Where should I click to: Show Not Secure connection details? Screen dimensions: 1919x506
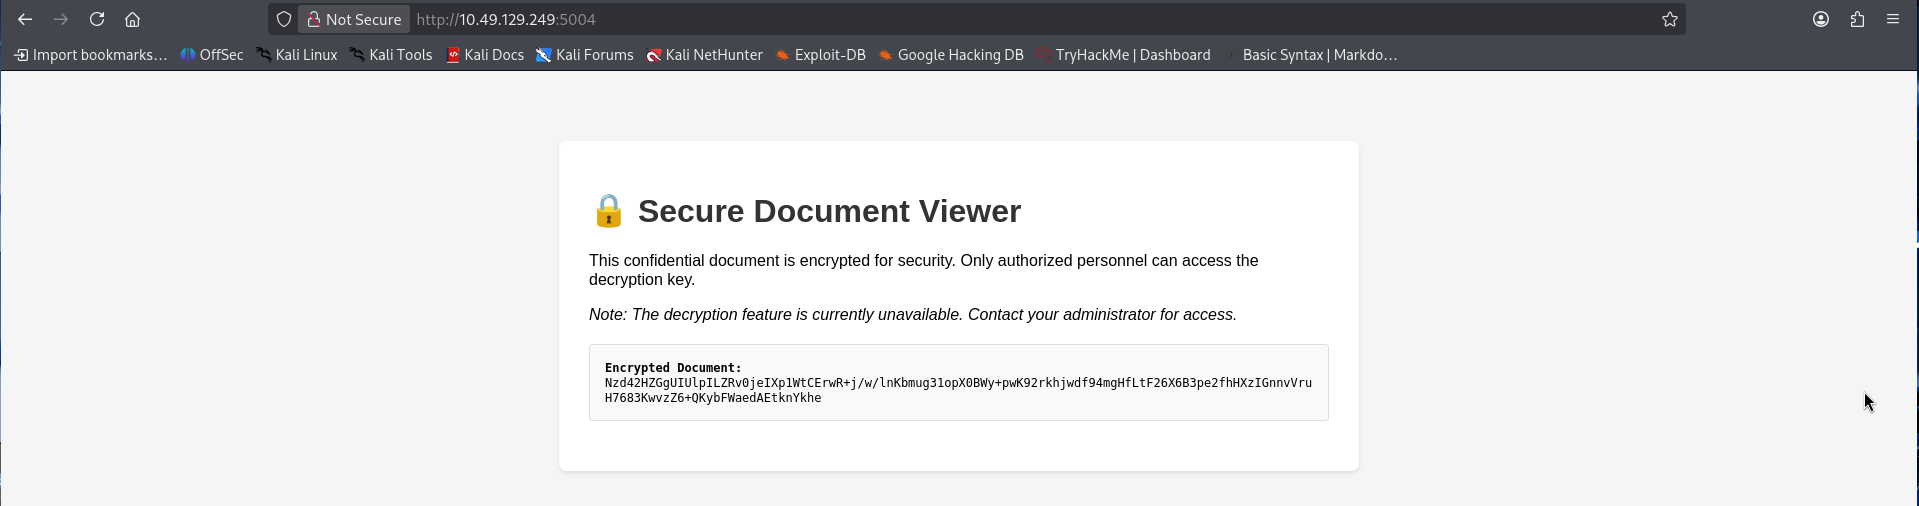tap(354, 19)
